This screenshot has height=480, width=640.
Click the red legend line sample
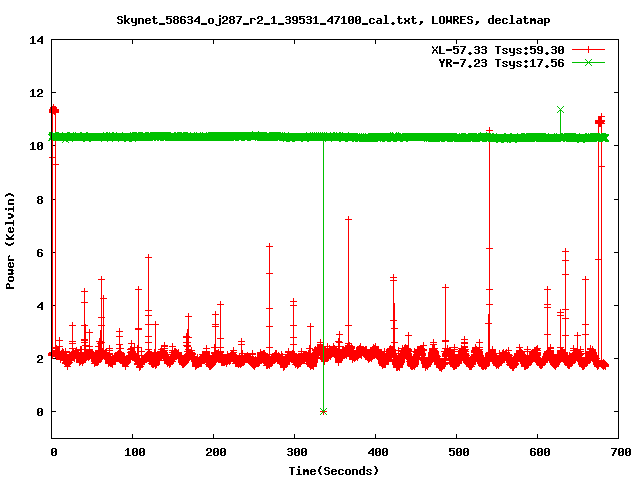pyautogui.click(x=588, y=50)
